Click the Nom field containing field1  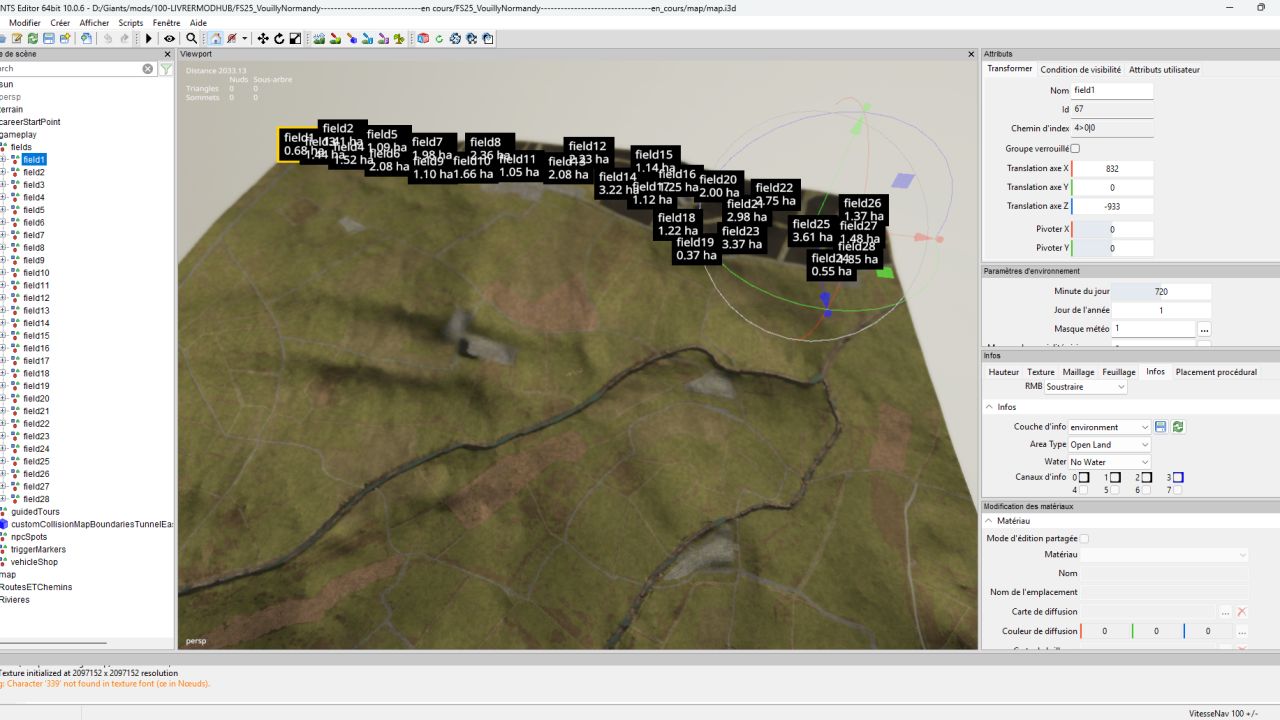click(x=1112, y=90)
